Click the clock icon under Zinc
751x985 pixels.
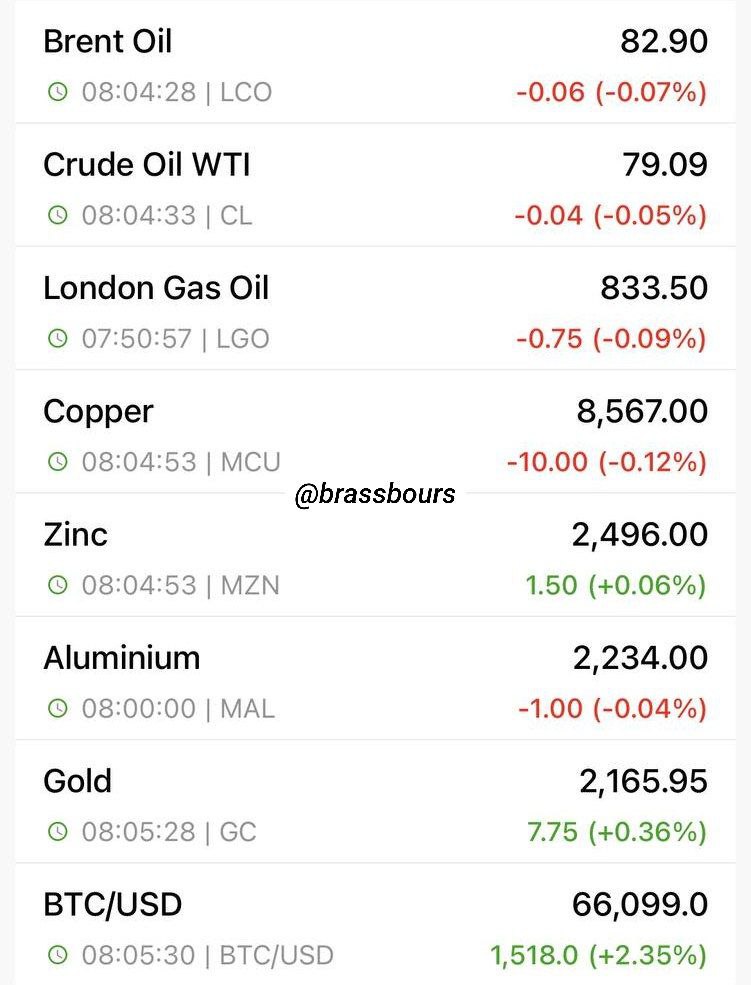pyautogui.click(x=57, y=585)
